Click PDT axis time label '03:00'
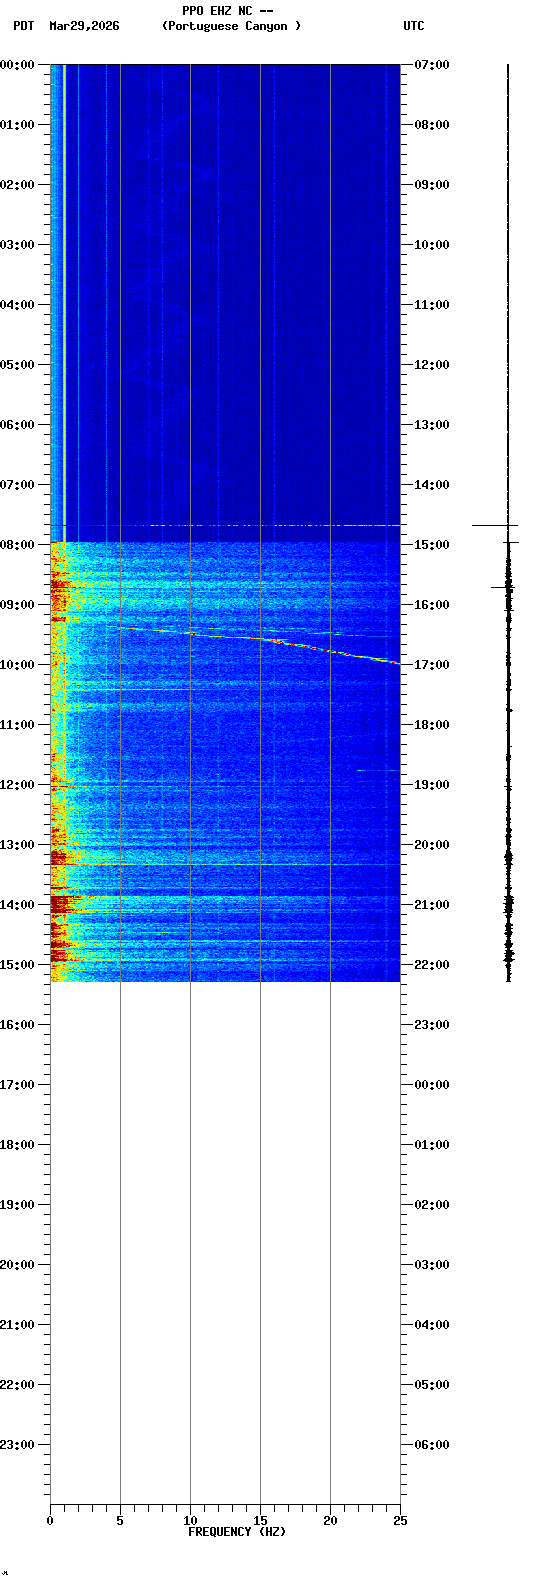The image size is (552, 1584). (x=17, y=245)
